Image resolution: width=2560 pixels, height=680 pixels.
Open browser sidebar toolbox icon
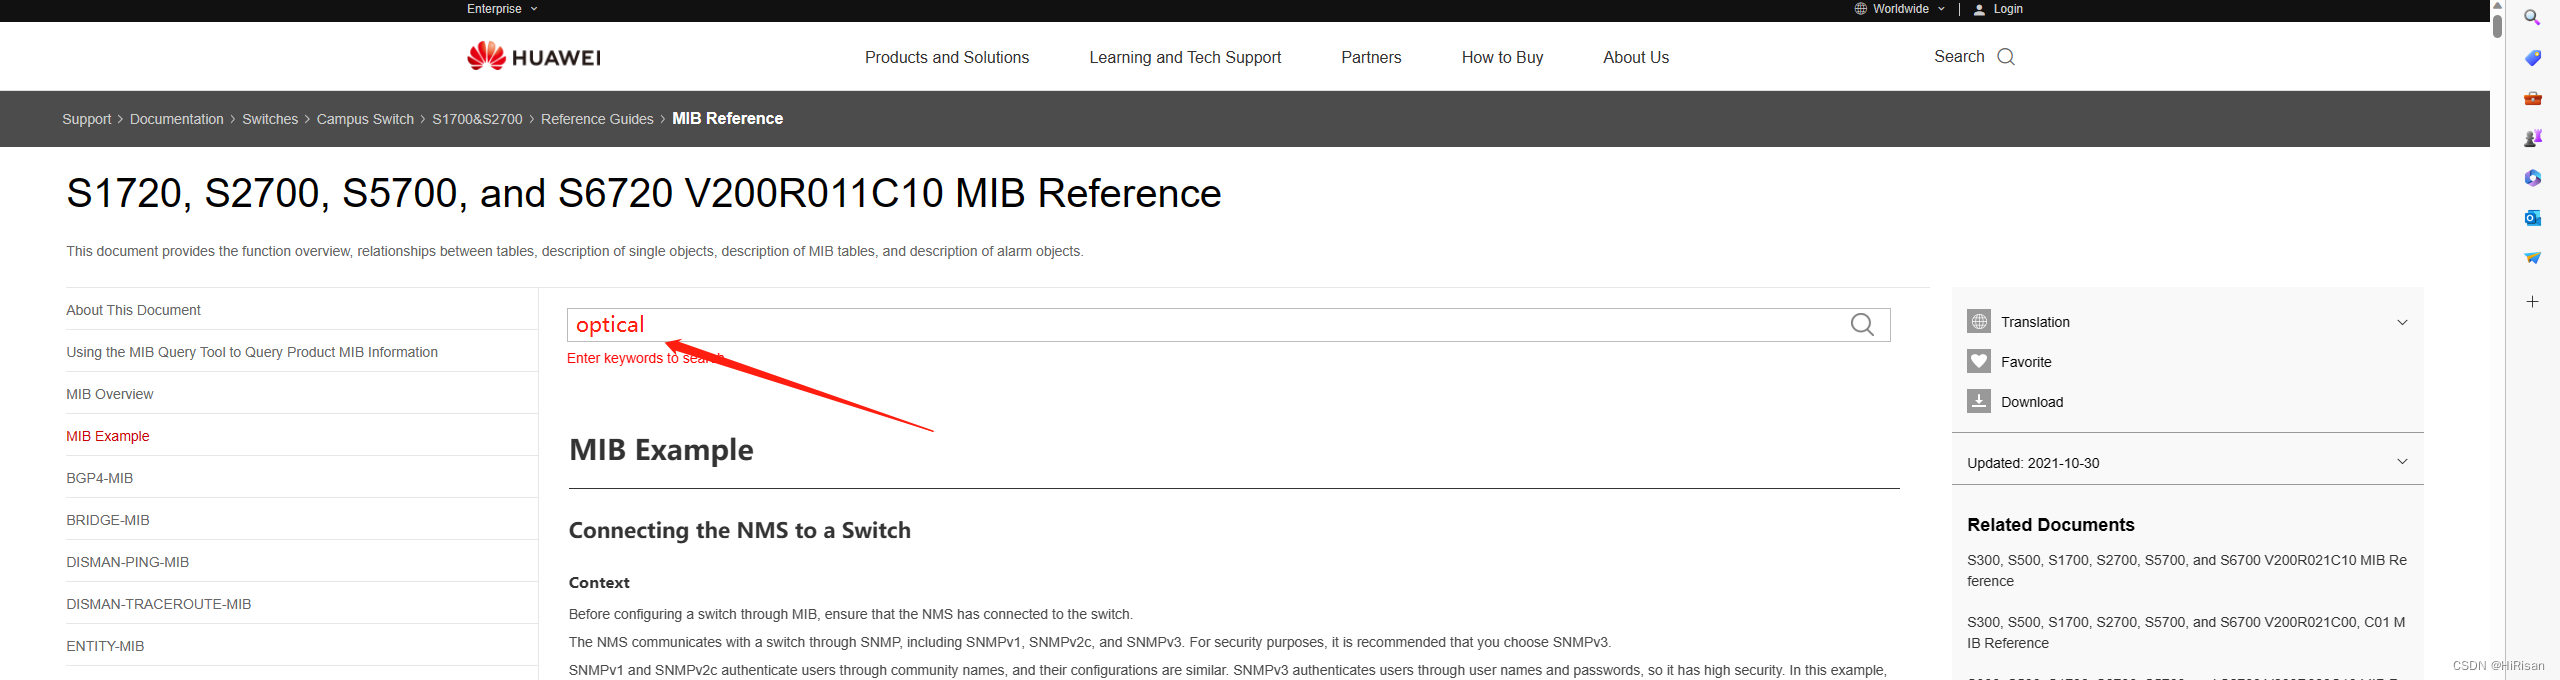pyautogui.click(x=2532, y=98)
